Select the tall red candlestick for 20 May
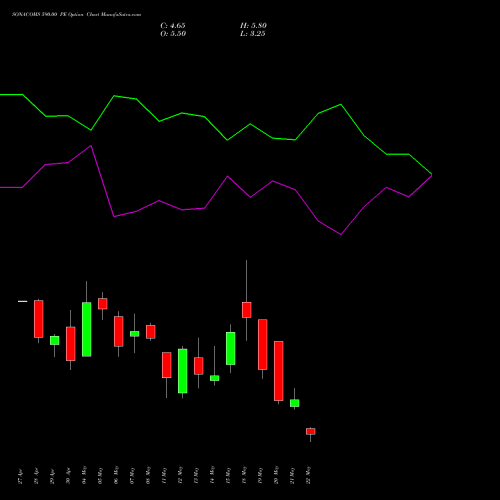 coord(279,371)
